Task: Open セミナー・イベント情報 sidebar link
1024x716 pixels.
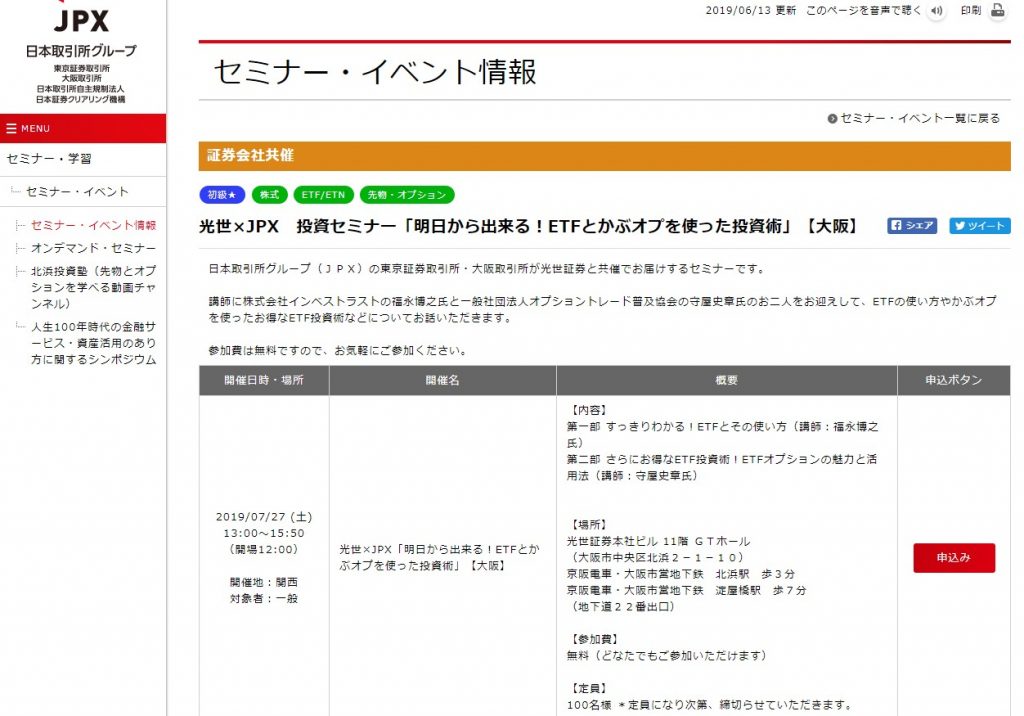Action: coord(93,225)
